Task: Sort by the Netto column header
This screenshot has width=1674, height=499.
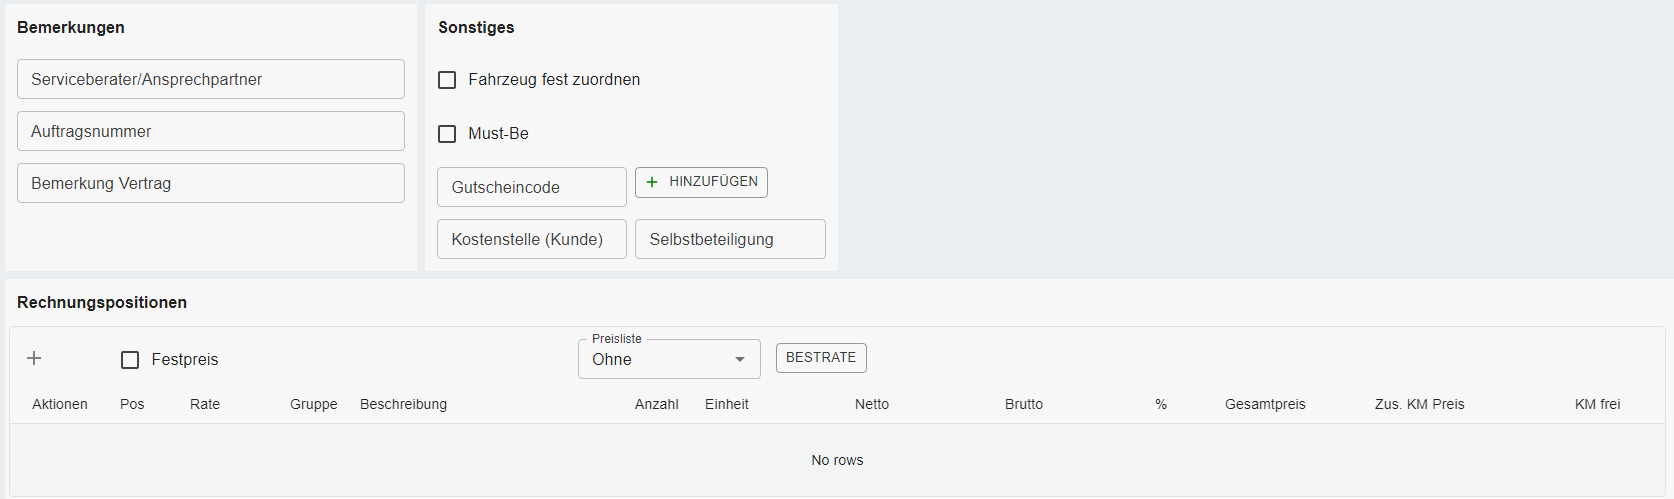Action: pyautogui.click(x=871, y=404)
